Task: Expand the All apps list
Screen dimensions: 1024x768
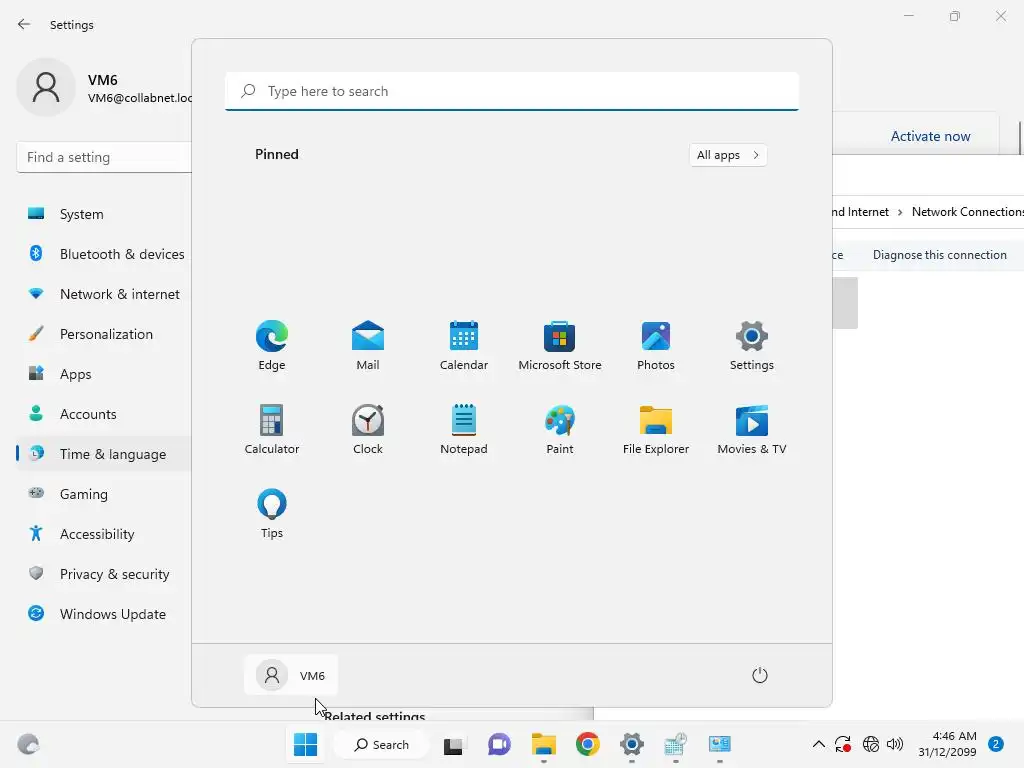Action: coord(728,155)
